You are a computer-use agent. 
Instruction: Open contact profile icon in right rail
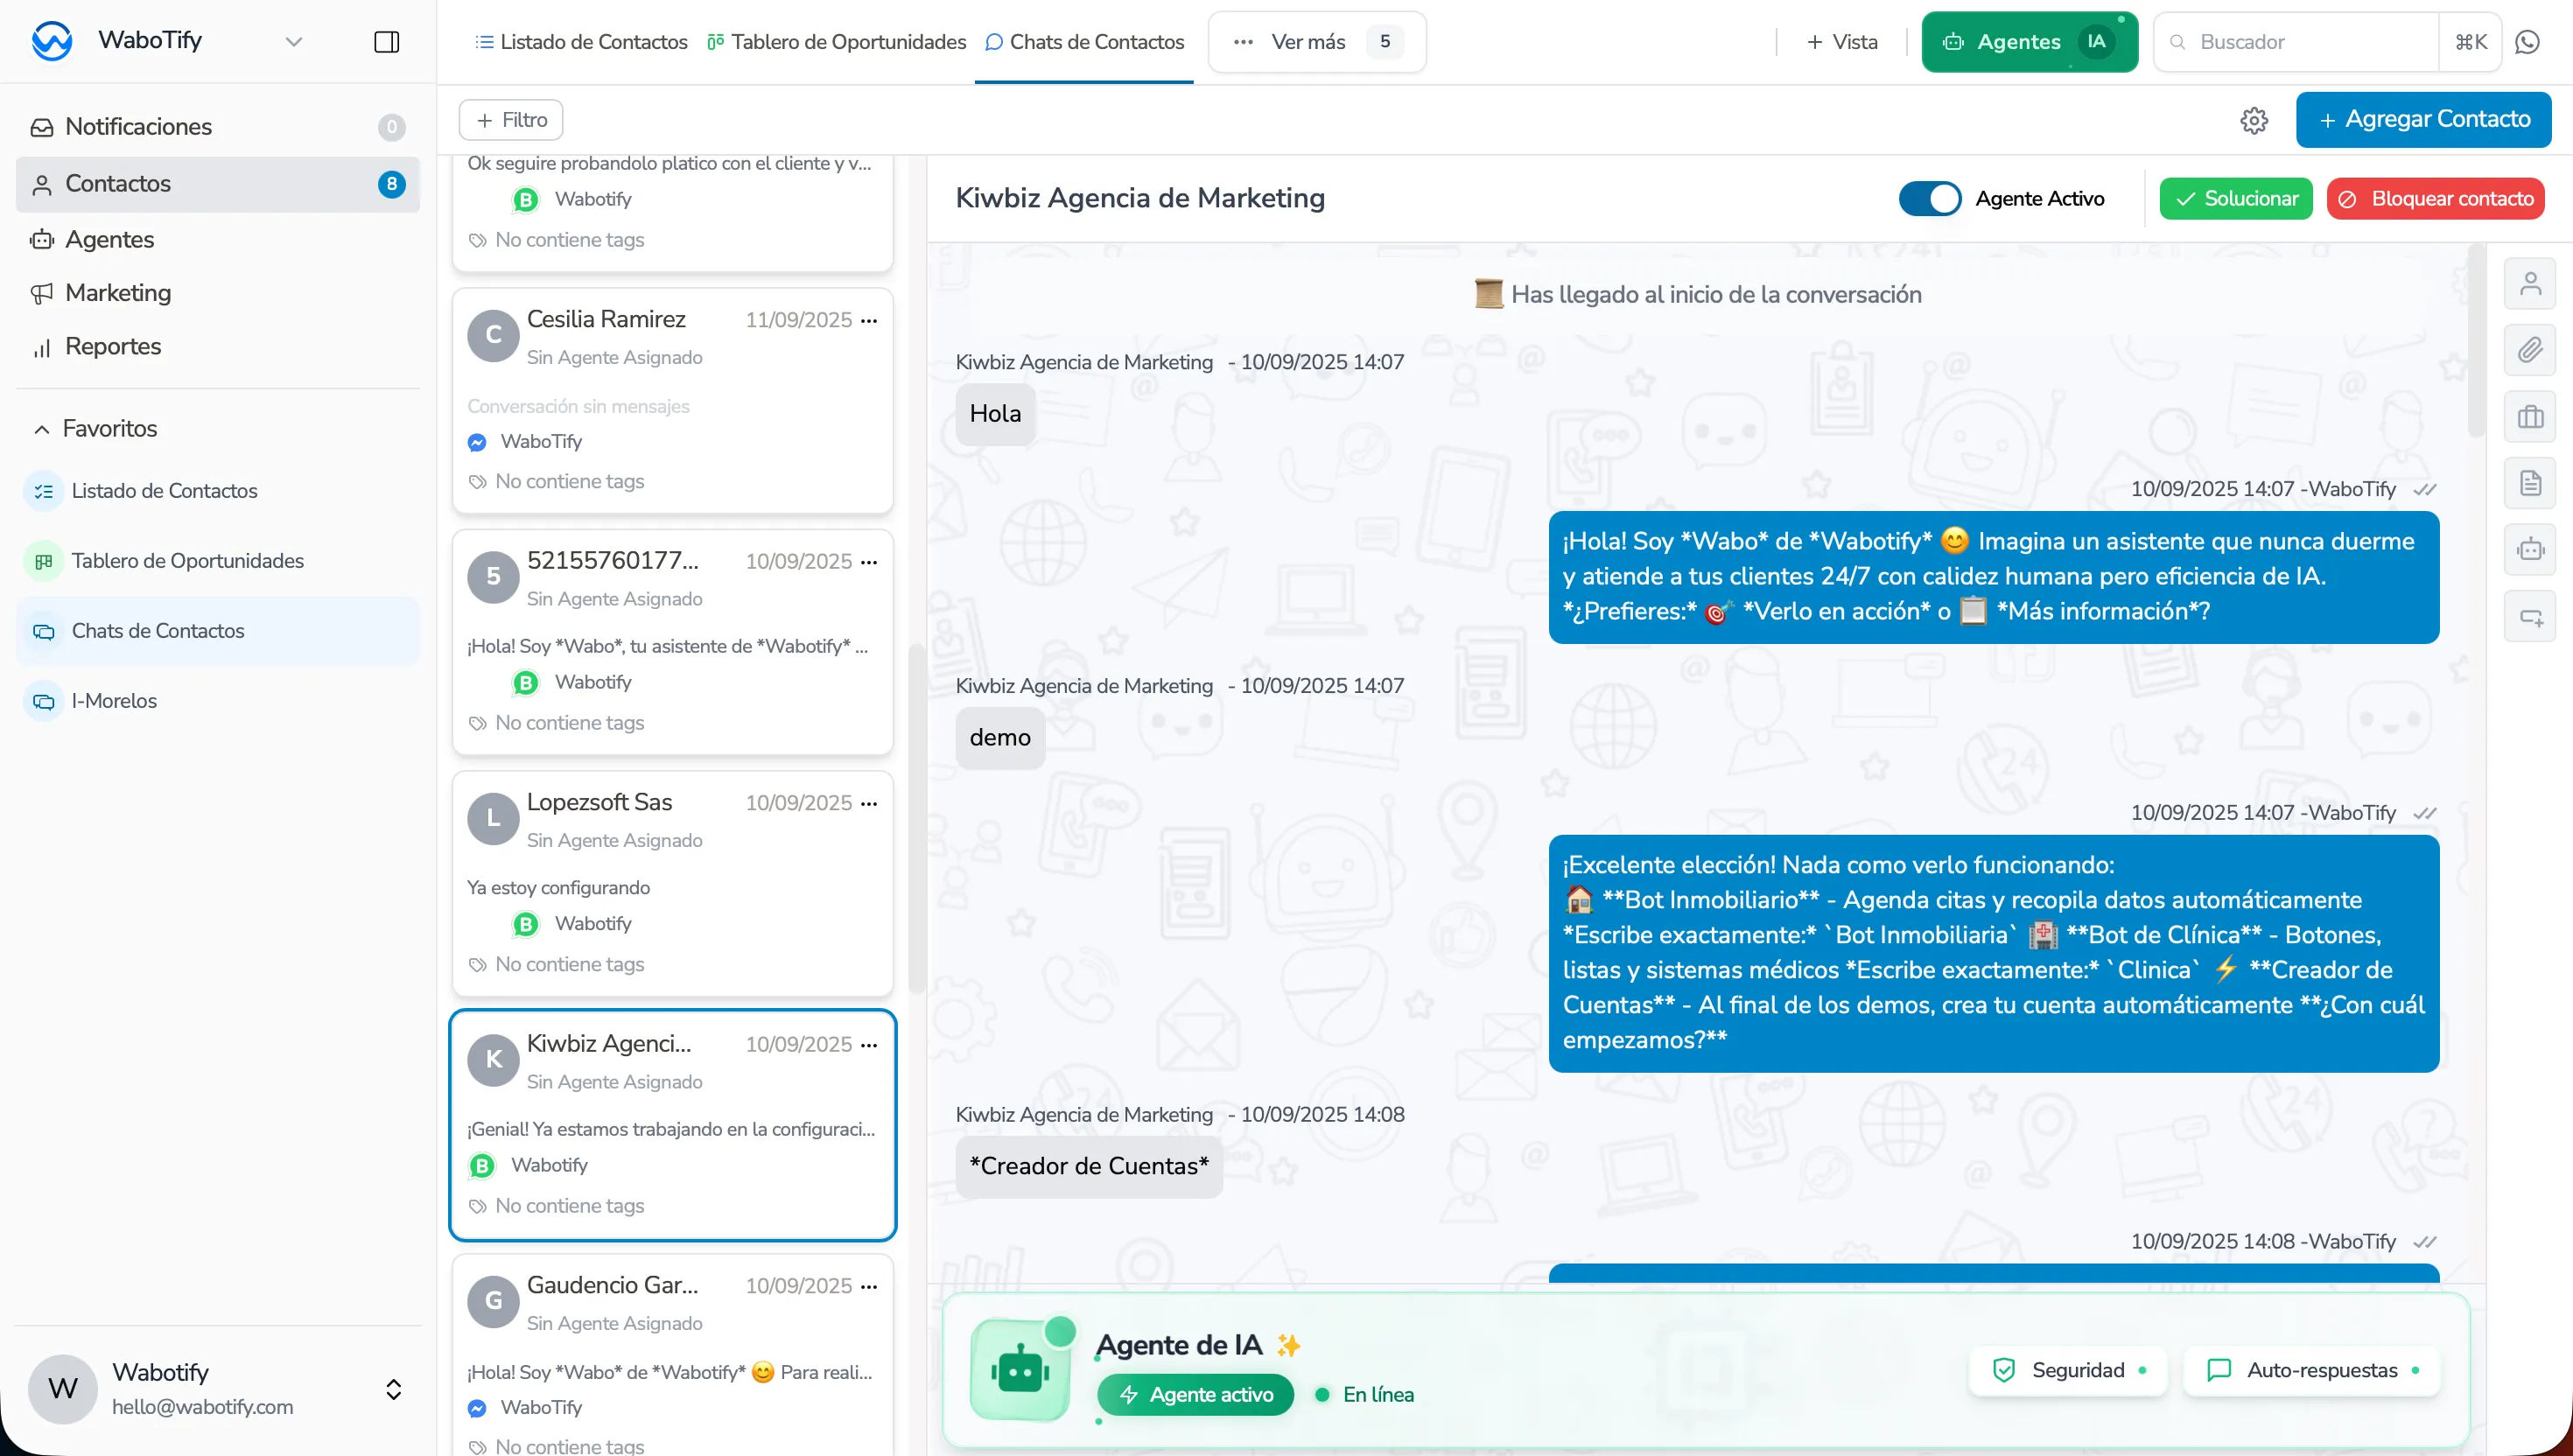coord(2529,284)
